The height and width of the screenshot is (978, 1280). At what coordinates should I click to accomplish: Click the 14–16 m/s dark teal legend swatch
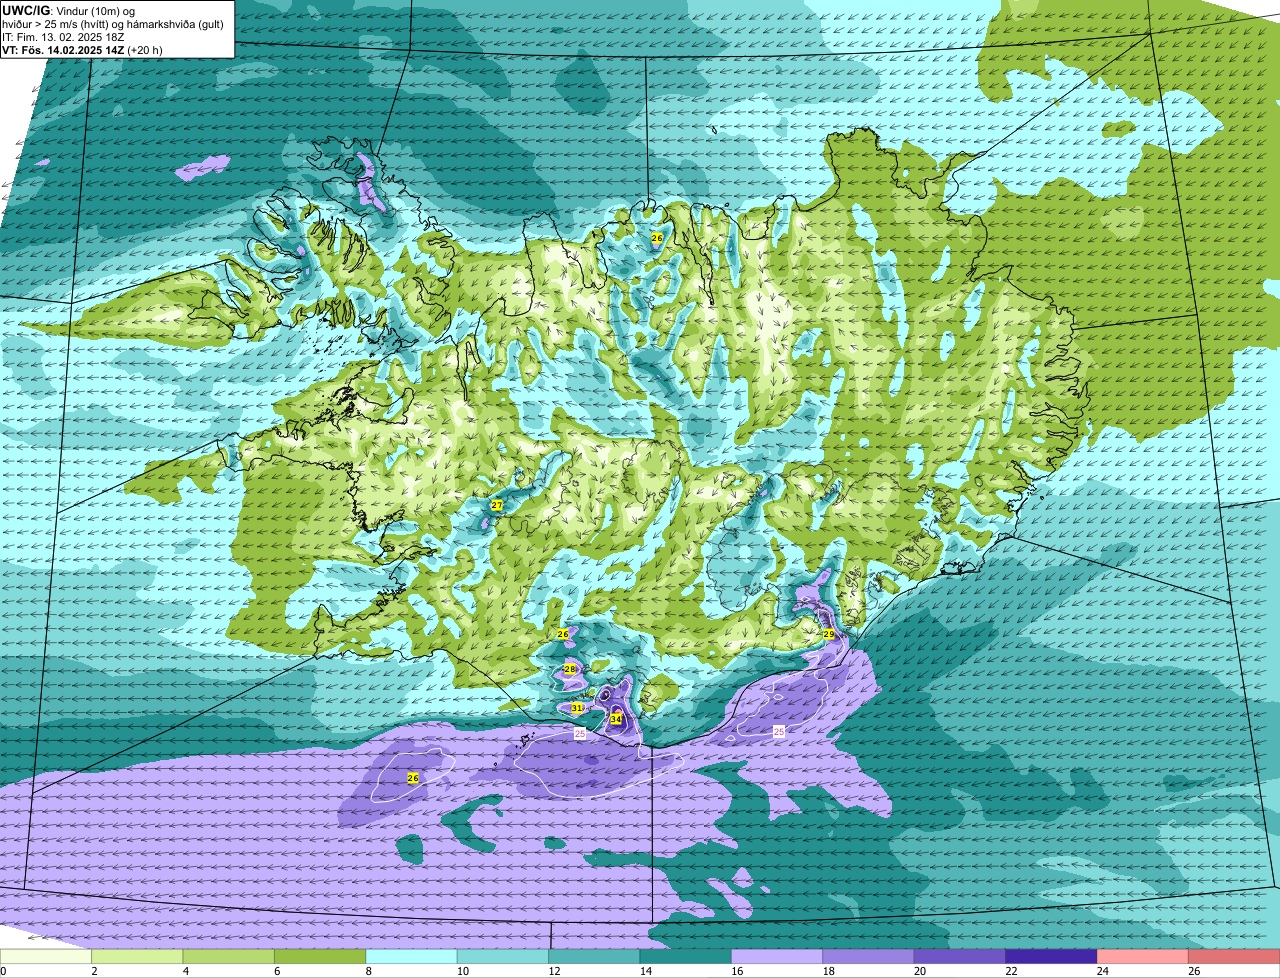coord(686,957)
